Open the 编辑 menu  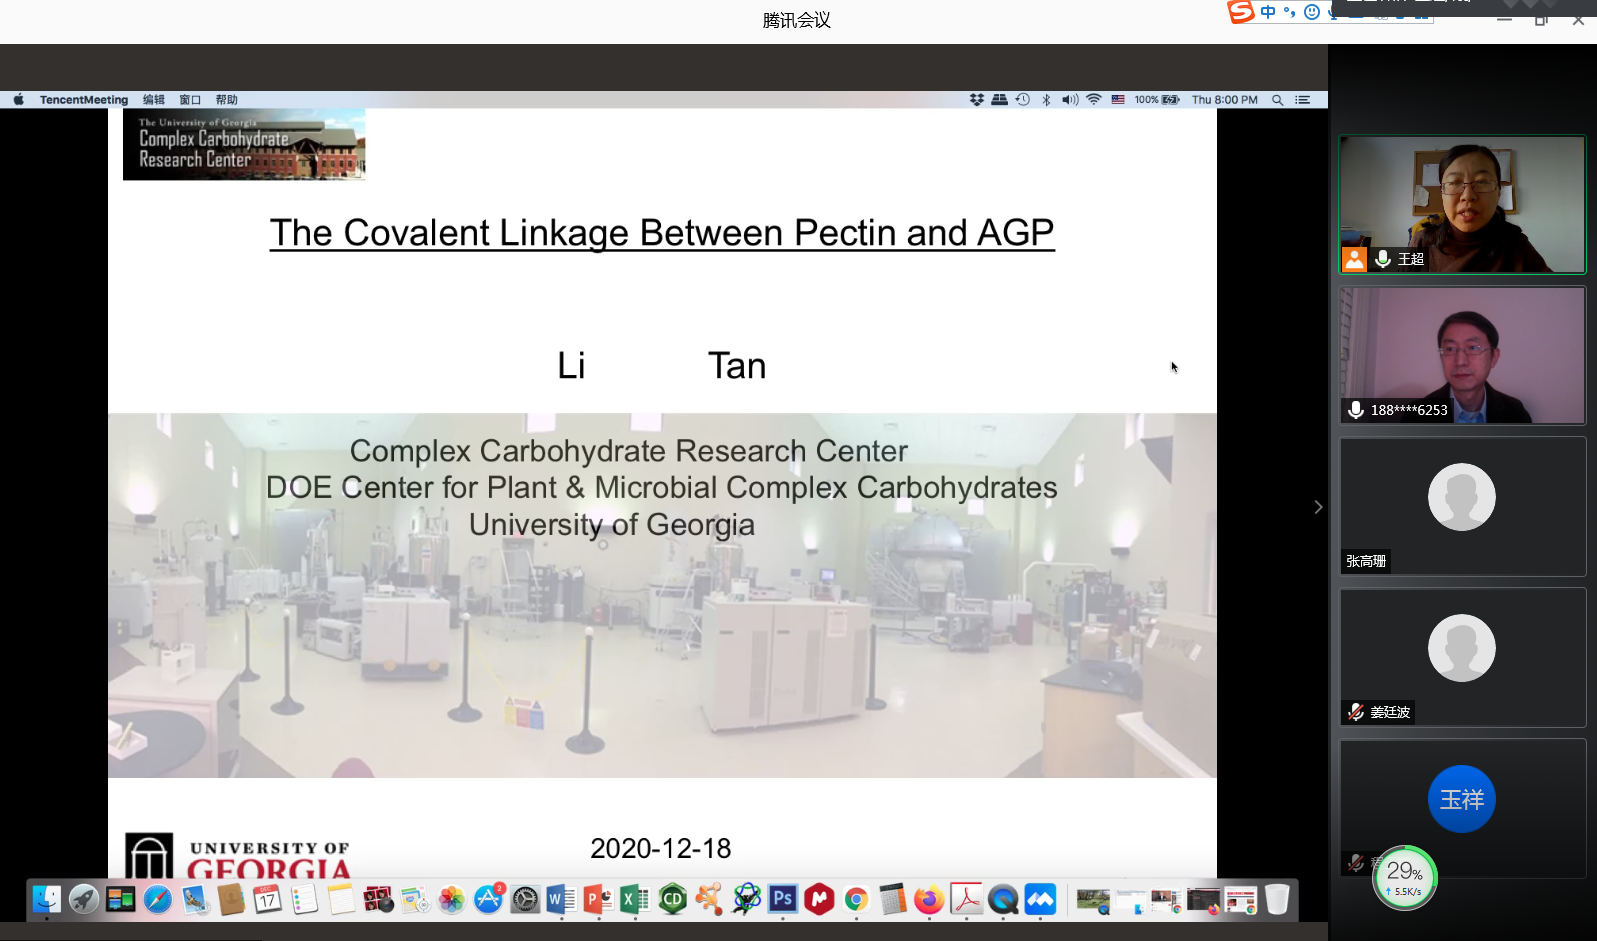pyautogui.click(x=153, y=100)
